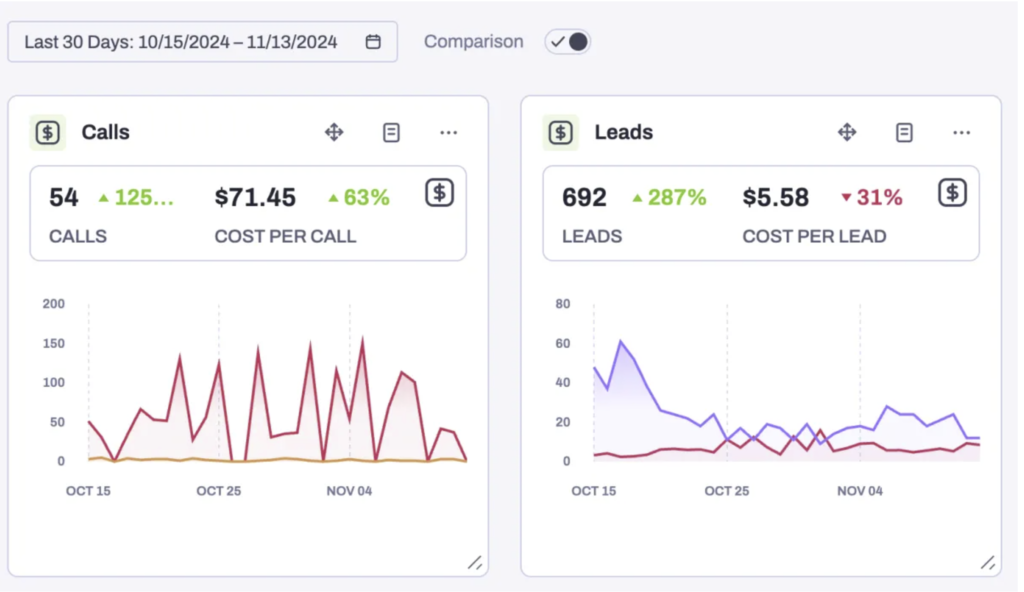Click OCT 25 label on Leads chart
1024x592 pixels.
point(727,491)
